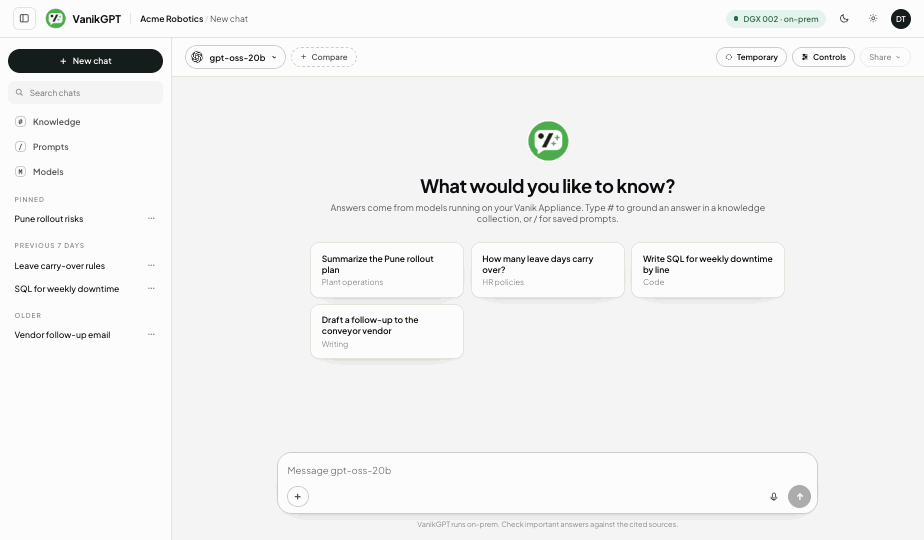Open more options for SQL for weekly downtime chat
Screen dimensions: 924x540
click(x=151, y=289)
